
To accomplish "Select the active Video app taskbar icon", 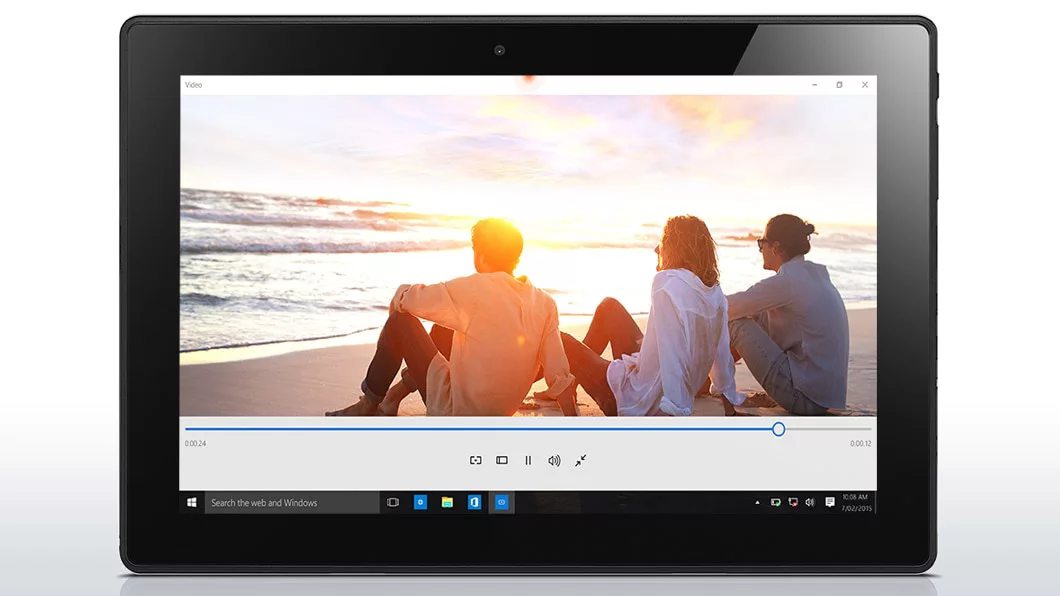I will [502, 502].
